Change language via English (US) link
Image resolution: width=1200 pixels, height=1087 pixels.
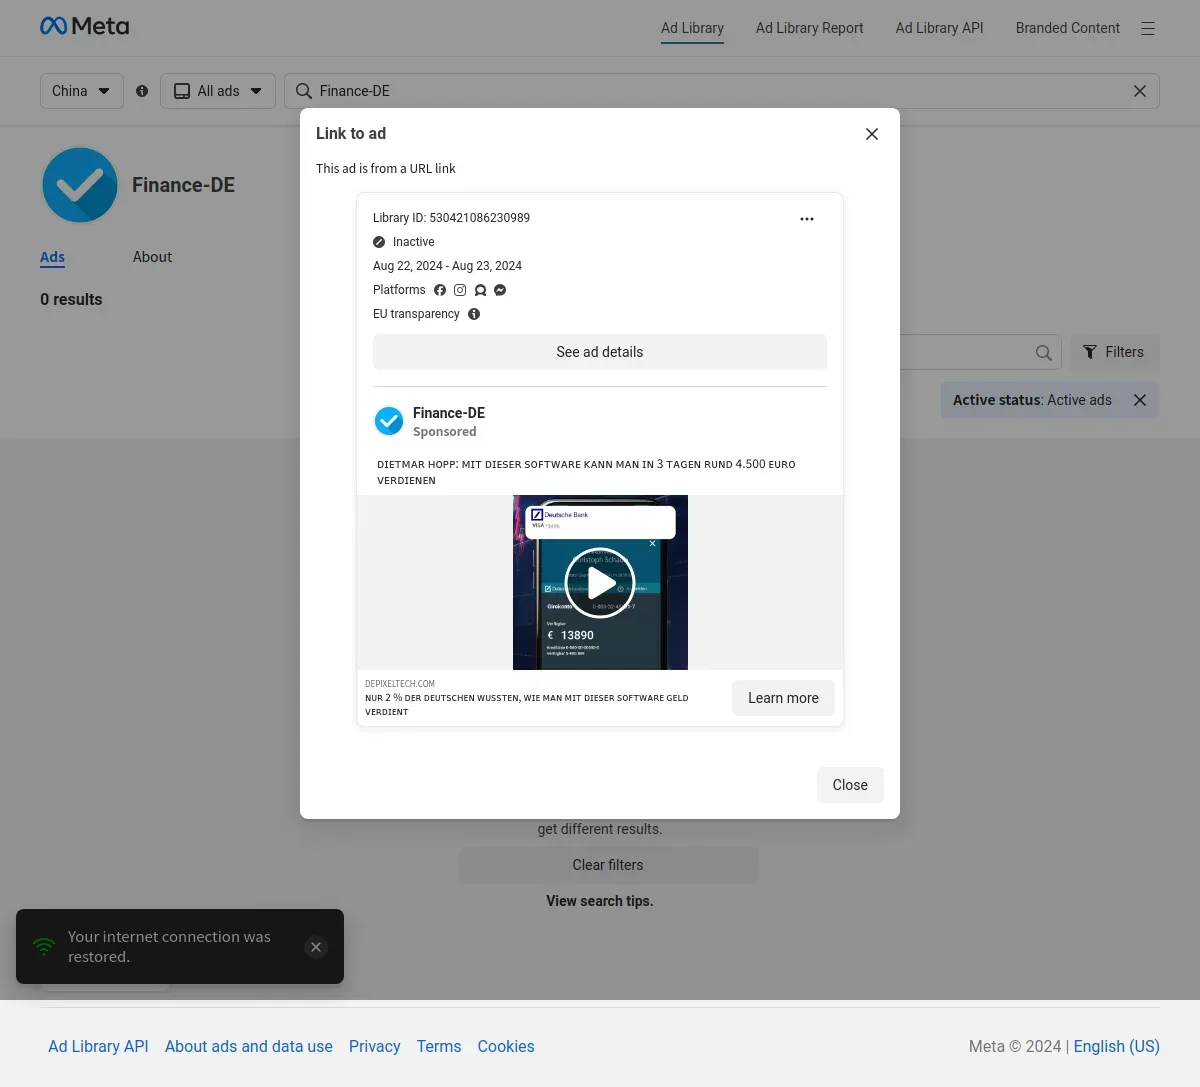click(x=1117, y=1046)
